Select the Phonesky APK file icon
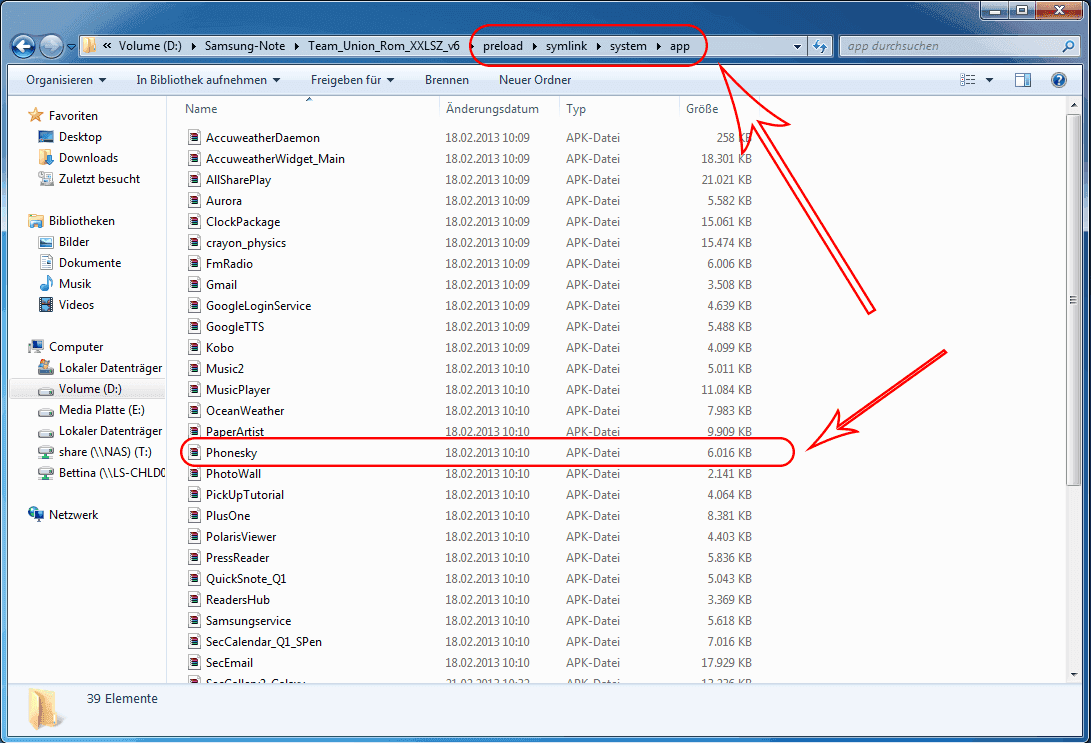The height and width of the screenshot is (743, 1091). click(x=194, y=453)
